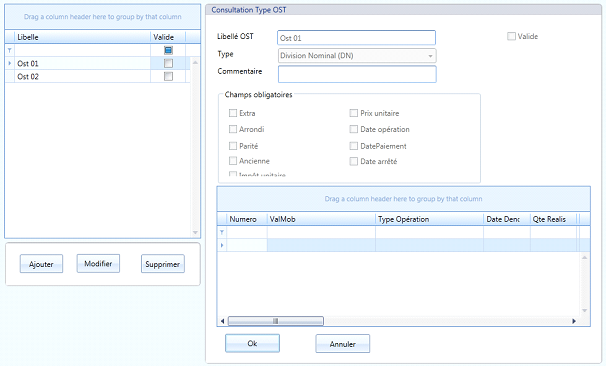Open the Type dropdown Division Nominal
This screenshot has height=366, width=607.
(x=357, y=56)
